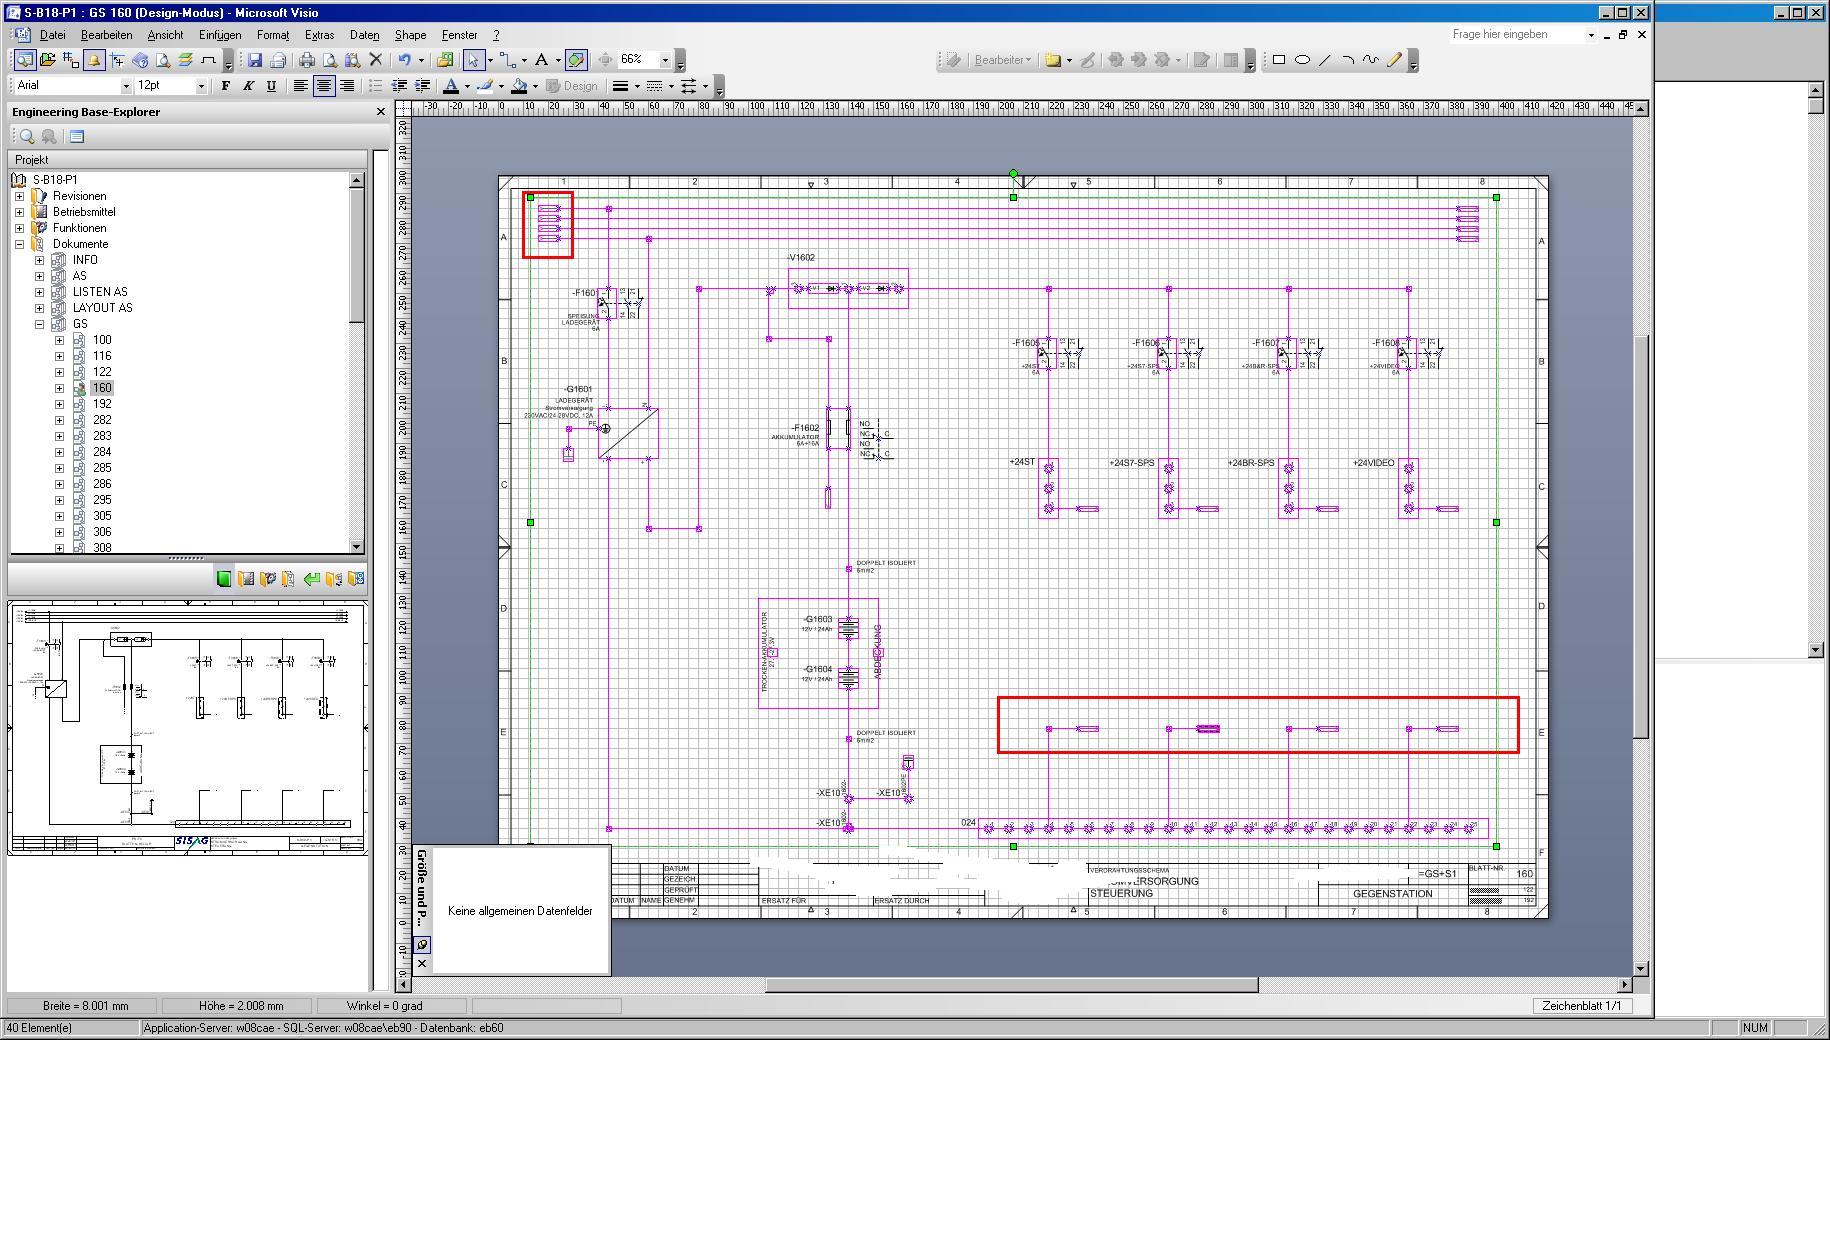Open the Datei menu

[x=52, y=35]
